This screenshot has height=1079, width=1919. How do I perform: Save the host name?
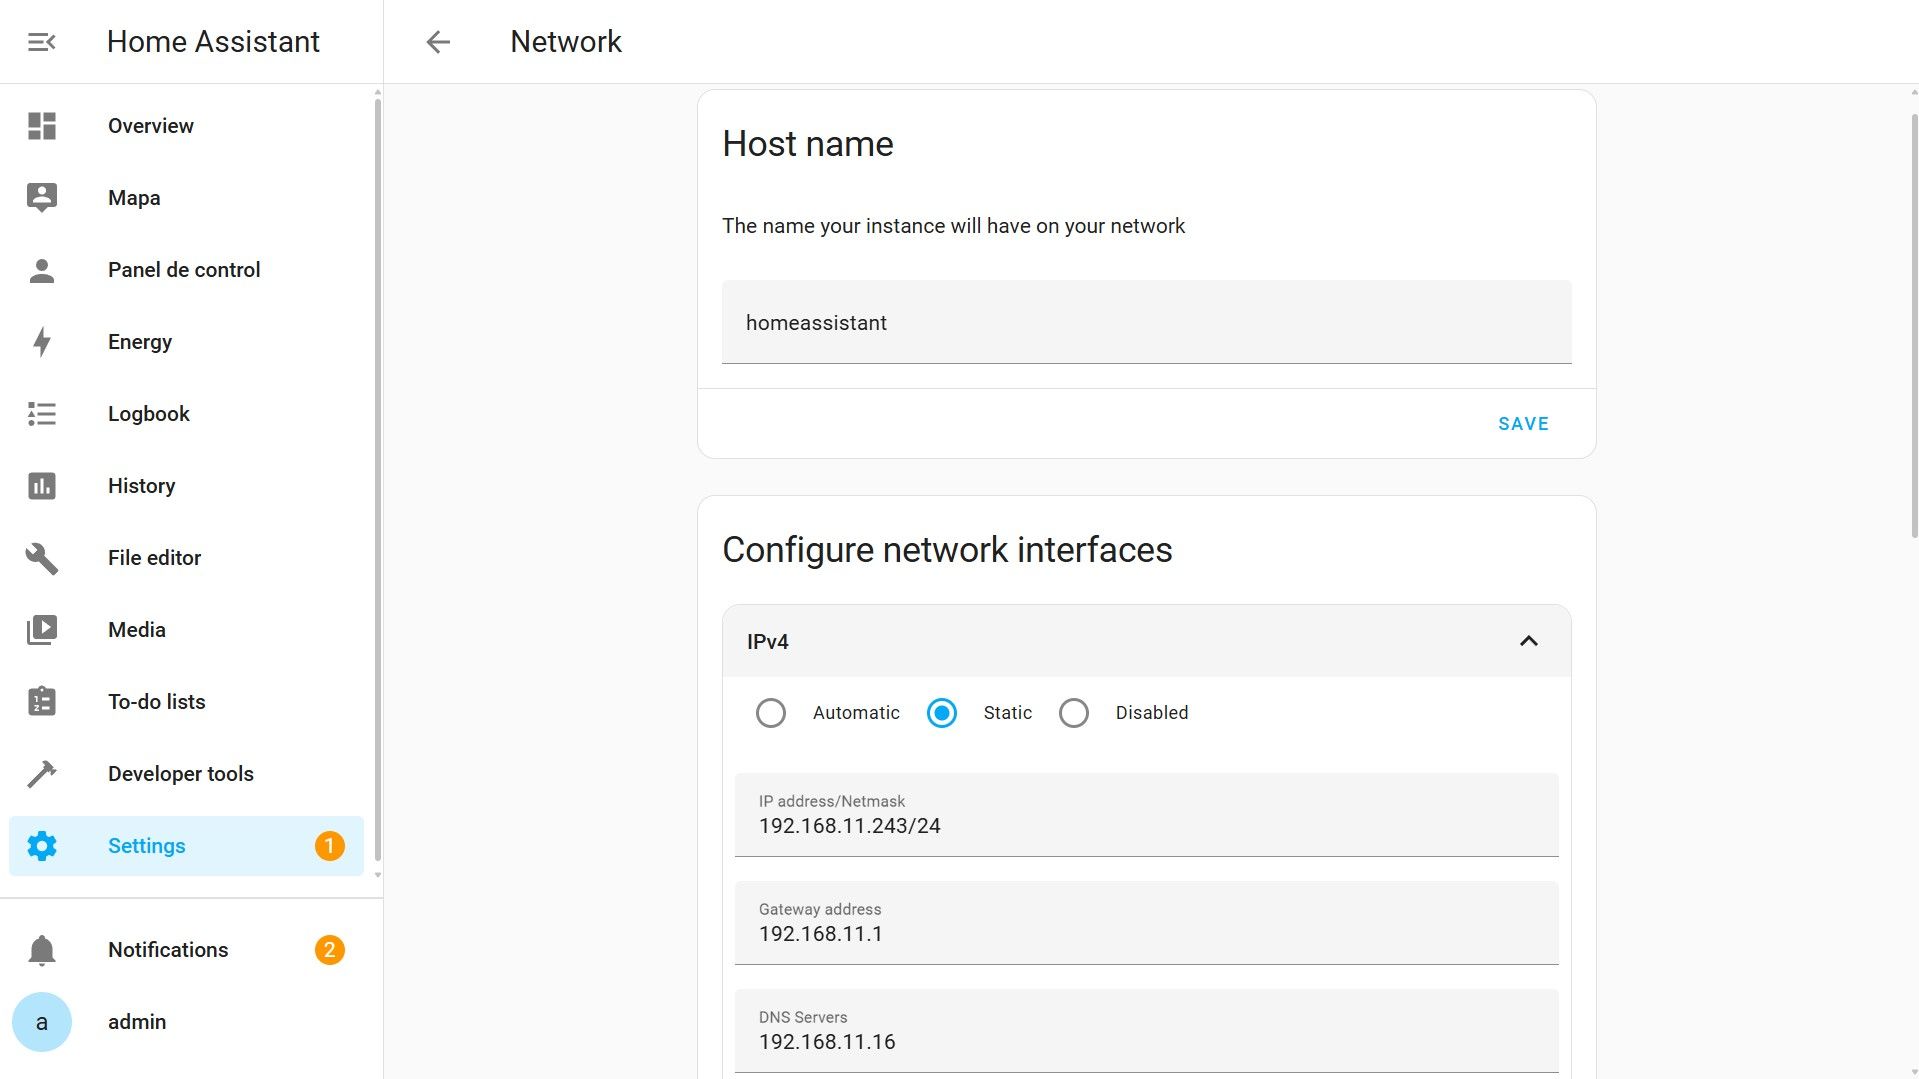click(1523, 424)
